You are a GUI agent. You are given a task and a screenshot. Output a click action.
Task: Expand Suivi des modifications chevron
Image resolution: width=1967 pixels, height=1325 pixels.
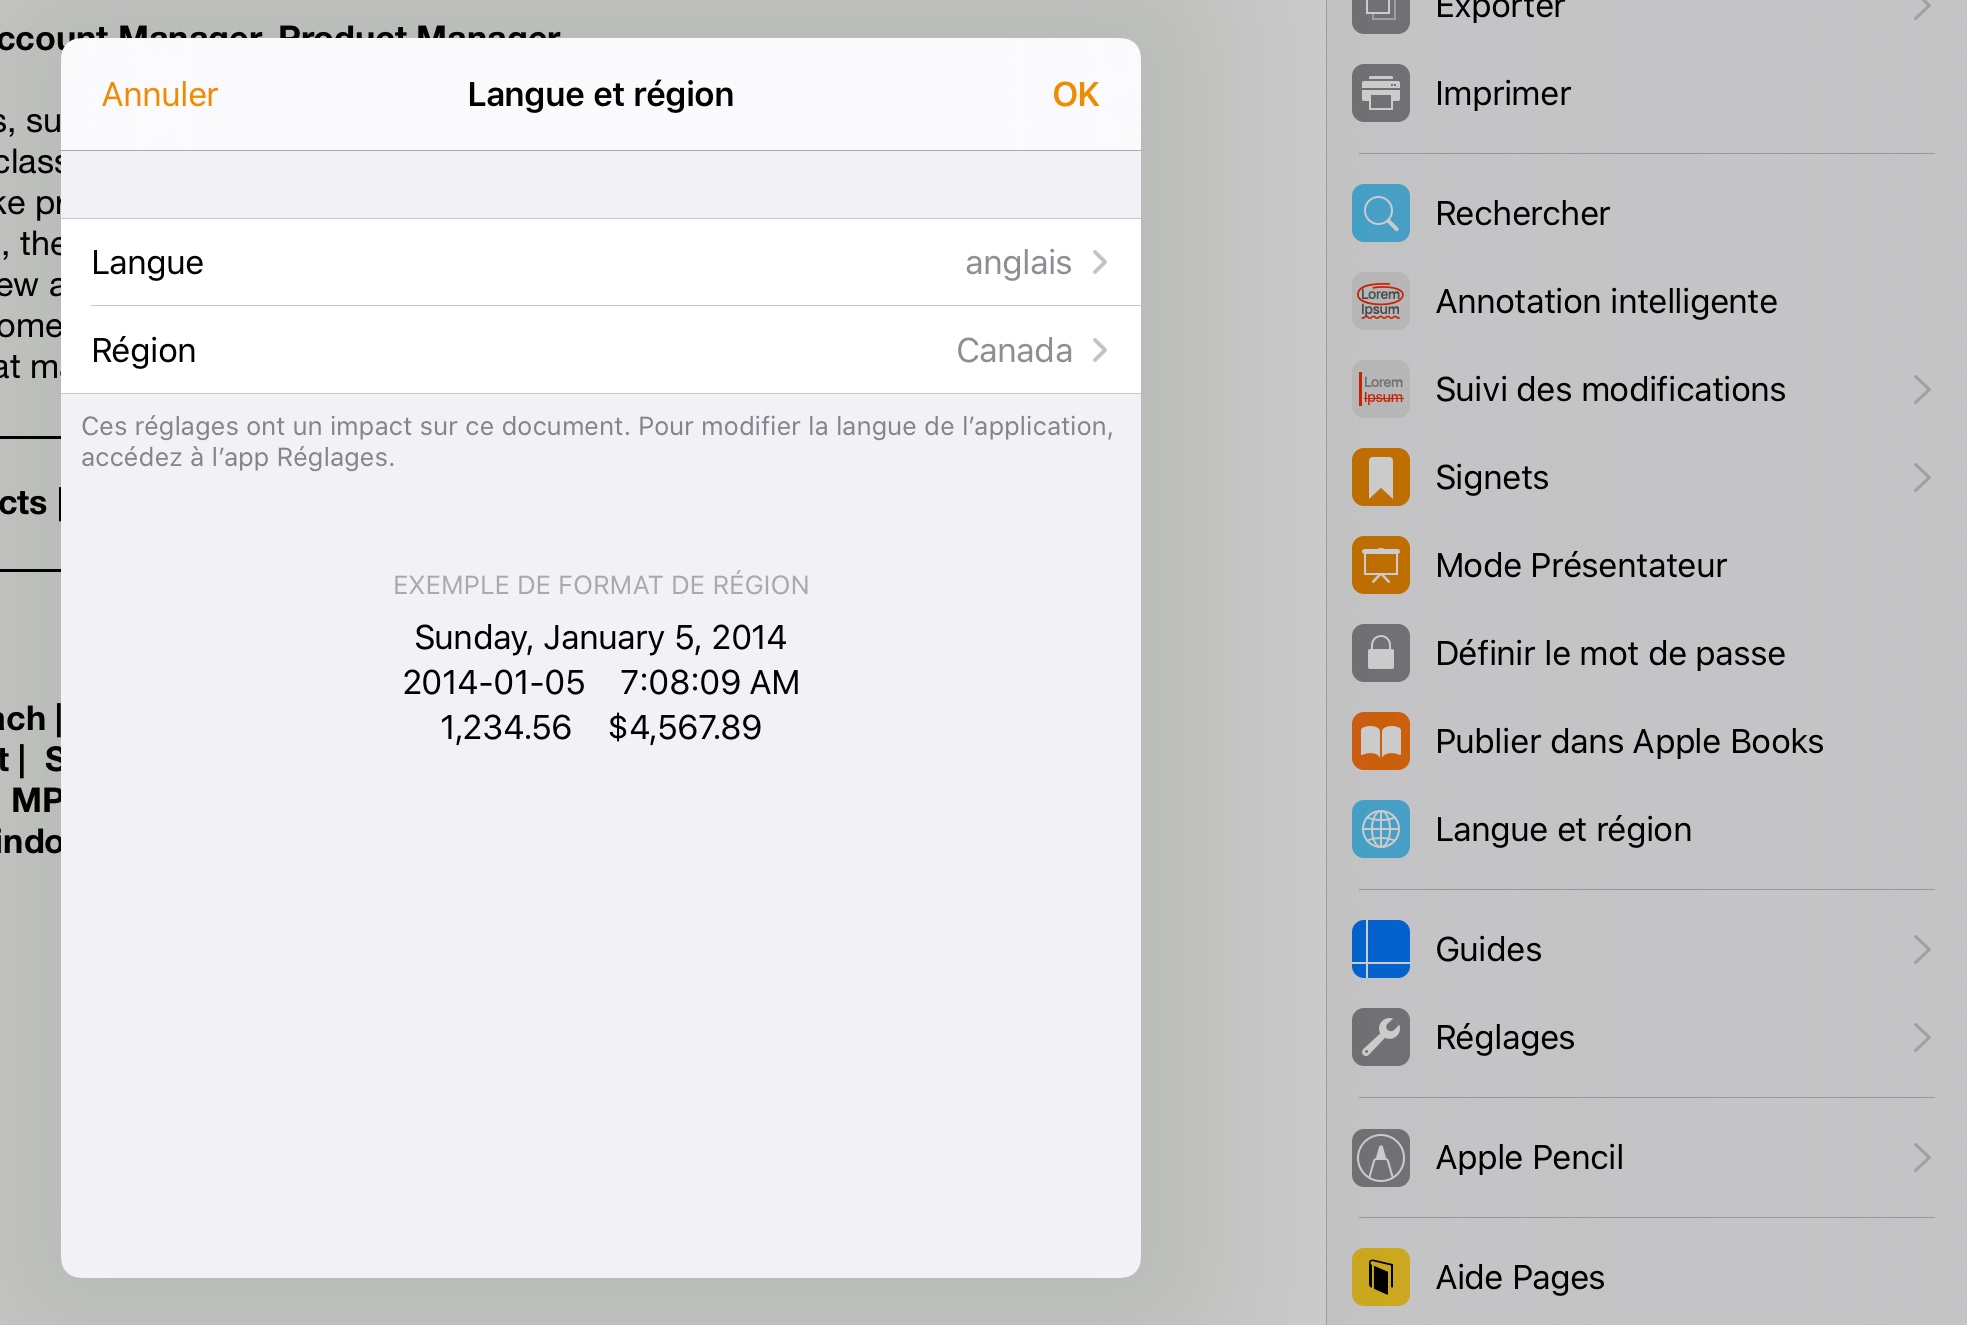pos(1921,389)
